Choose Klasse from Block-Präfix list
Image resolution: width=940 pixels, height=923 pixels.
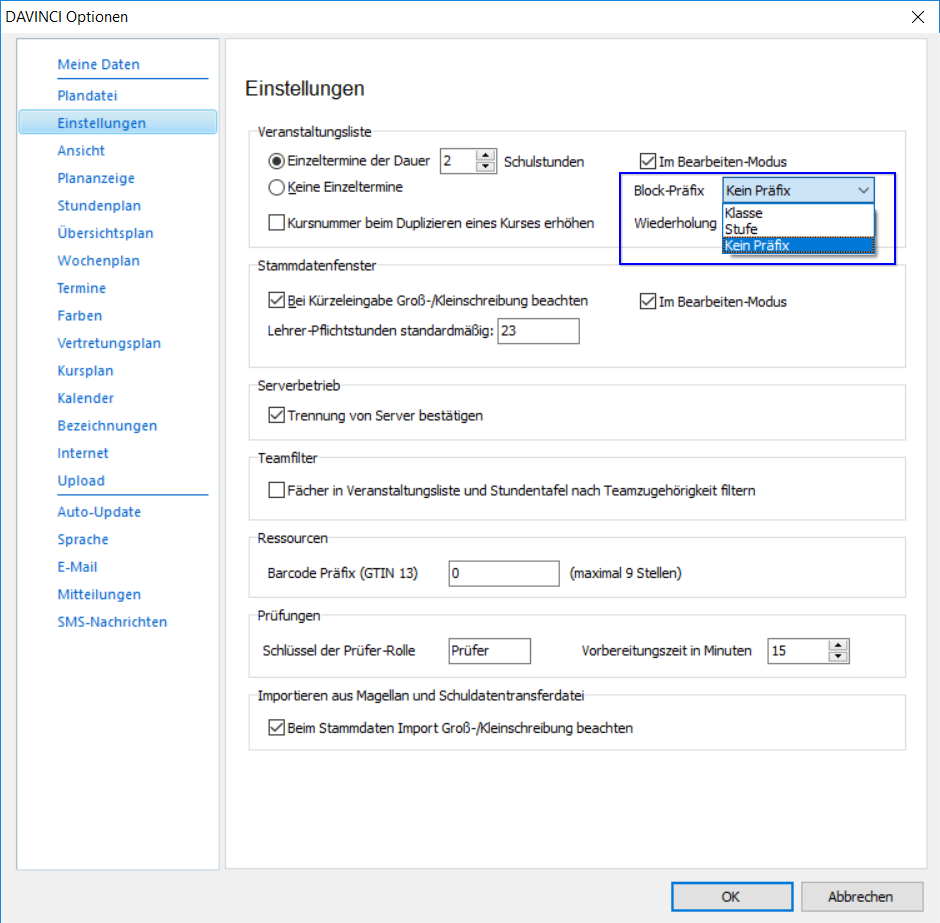pos(798,213)
